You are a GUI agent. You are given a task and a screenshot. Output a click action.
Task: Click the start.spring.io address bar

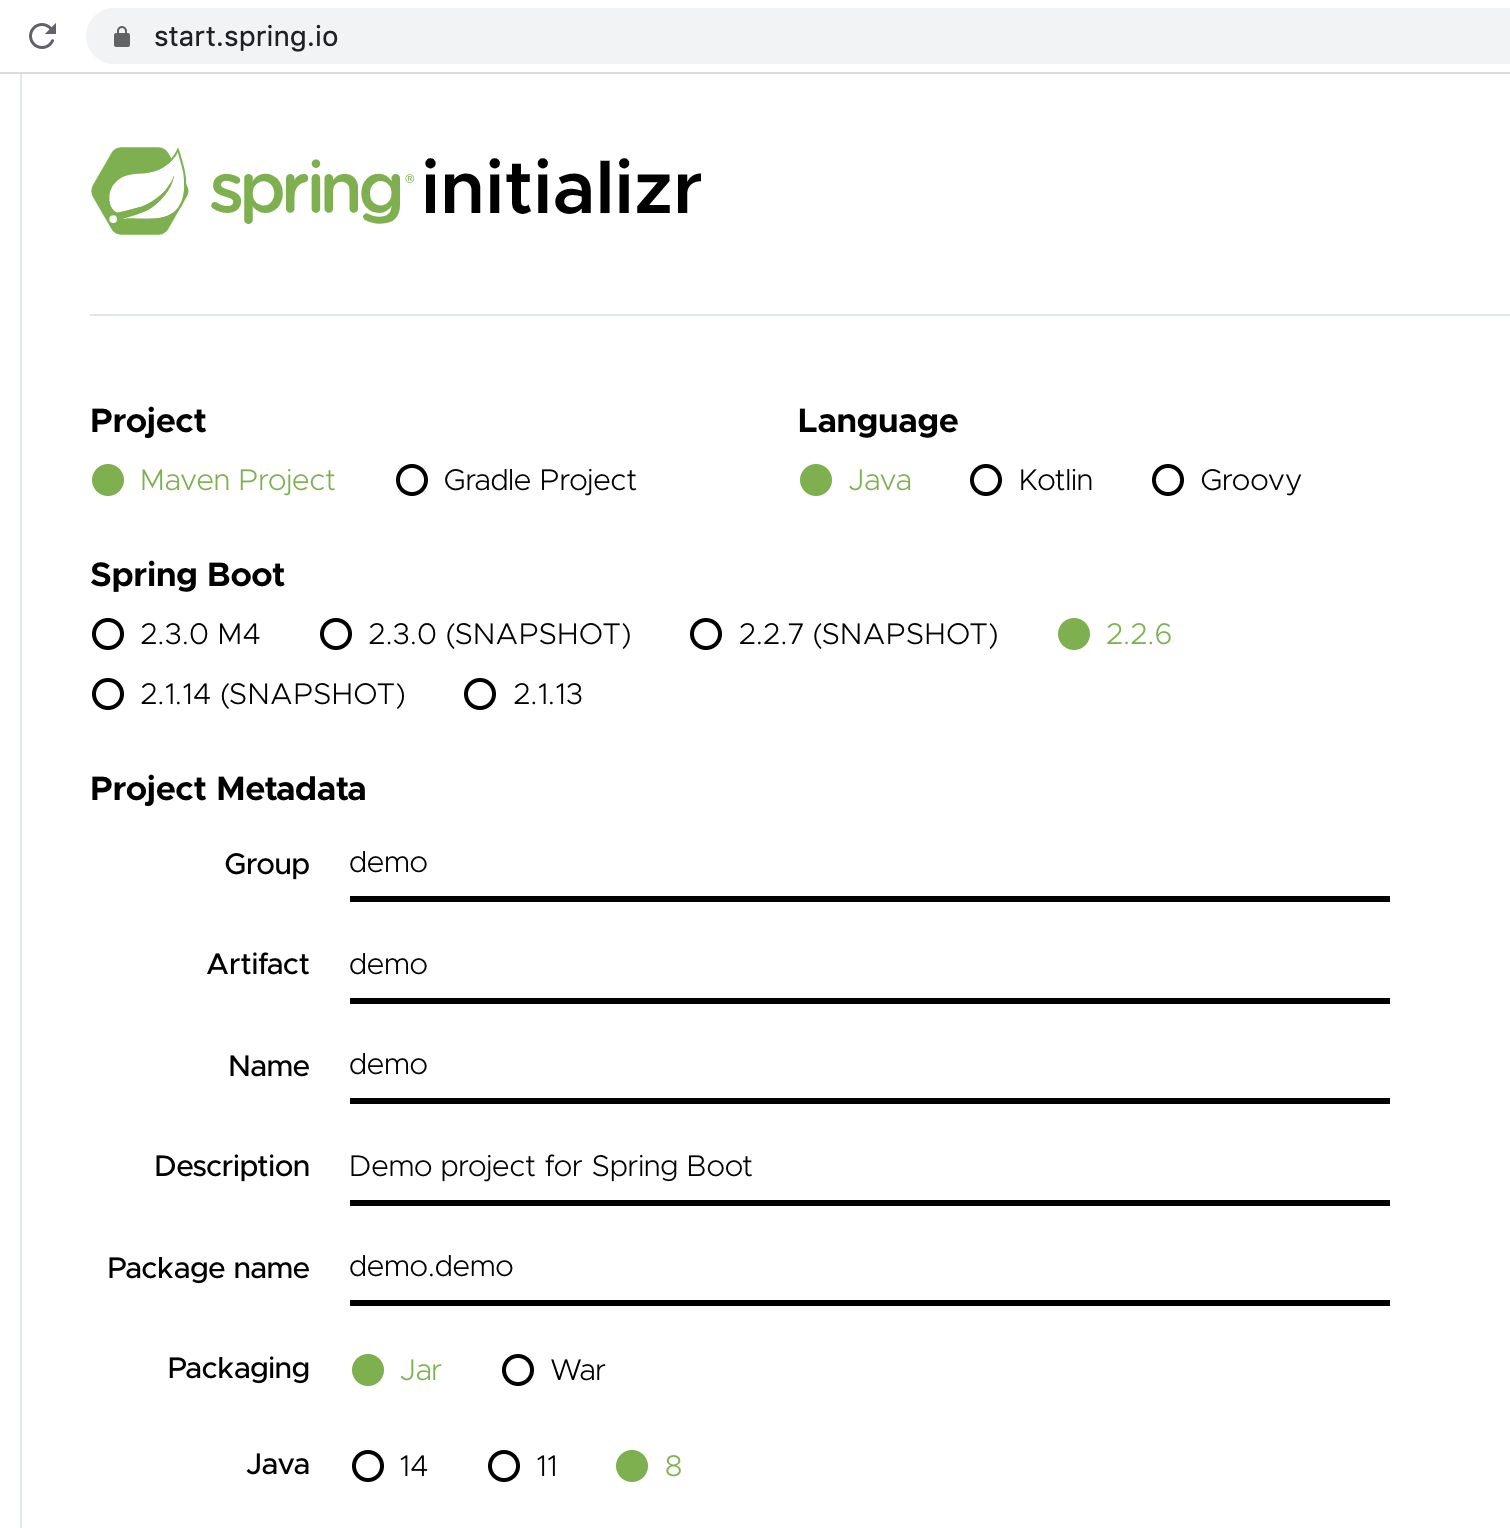click(798, 37)
